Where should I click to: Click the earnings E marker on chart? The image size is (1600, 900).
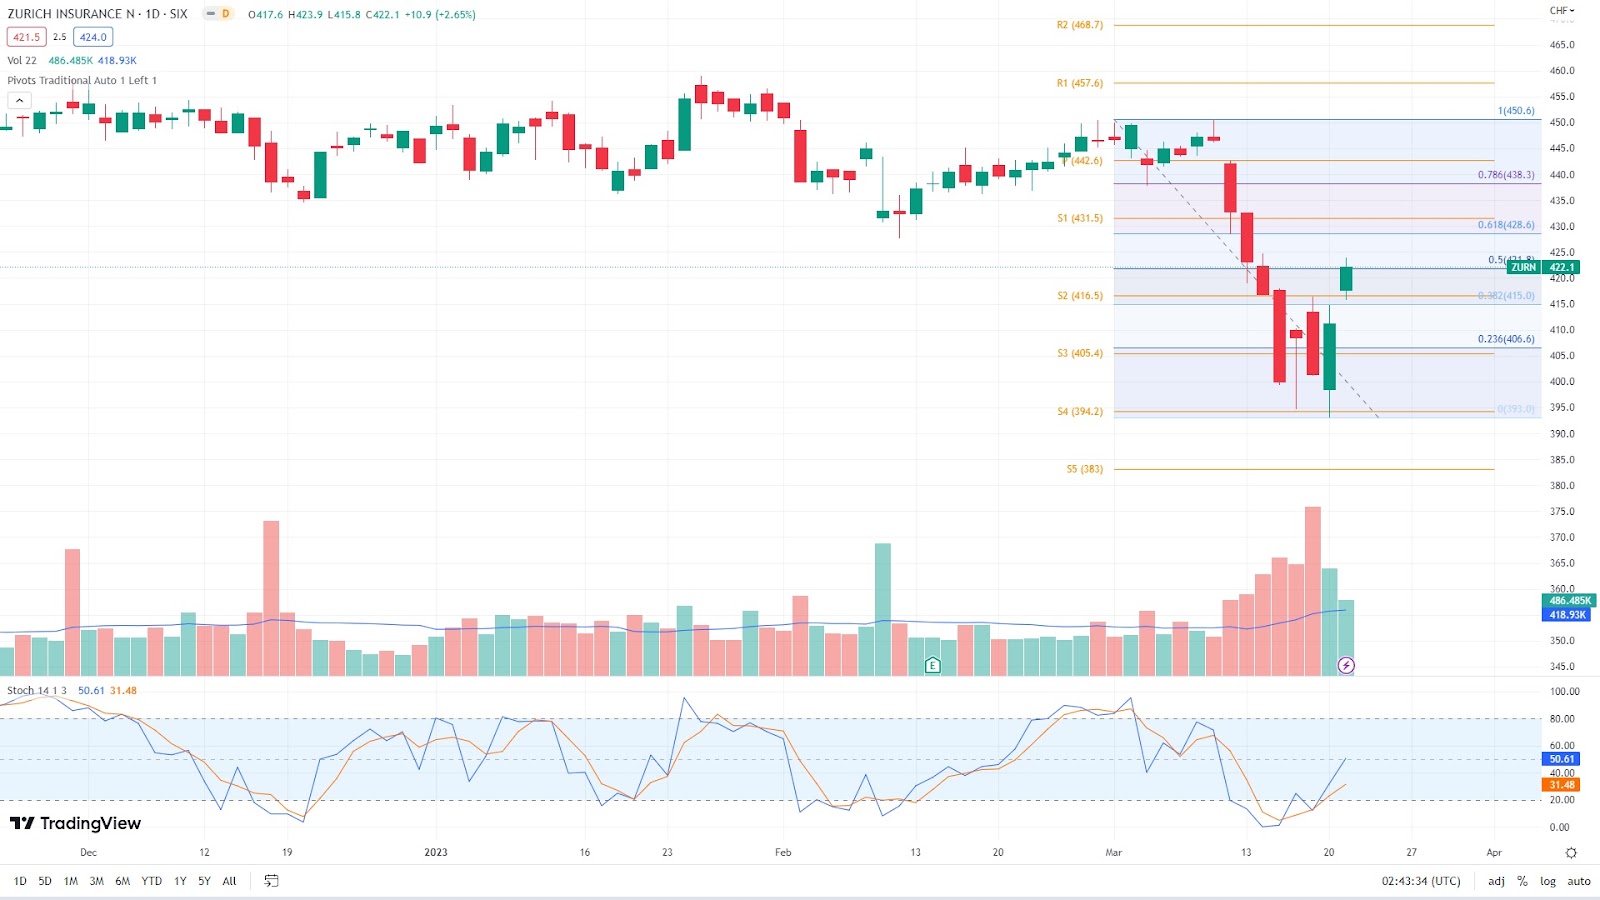(932, 665)
